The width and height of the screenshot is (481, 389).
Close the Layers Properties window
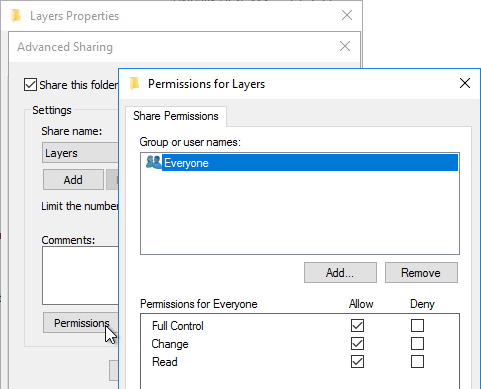[x=347, y=15]
